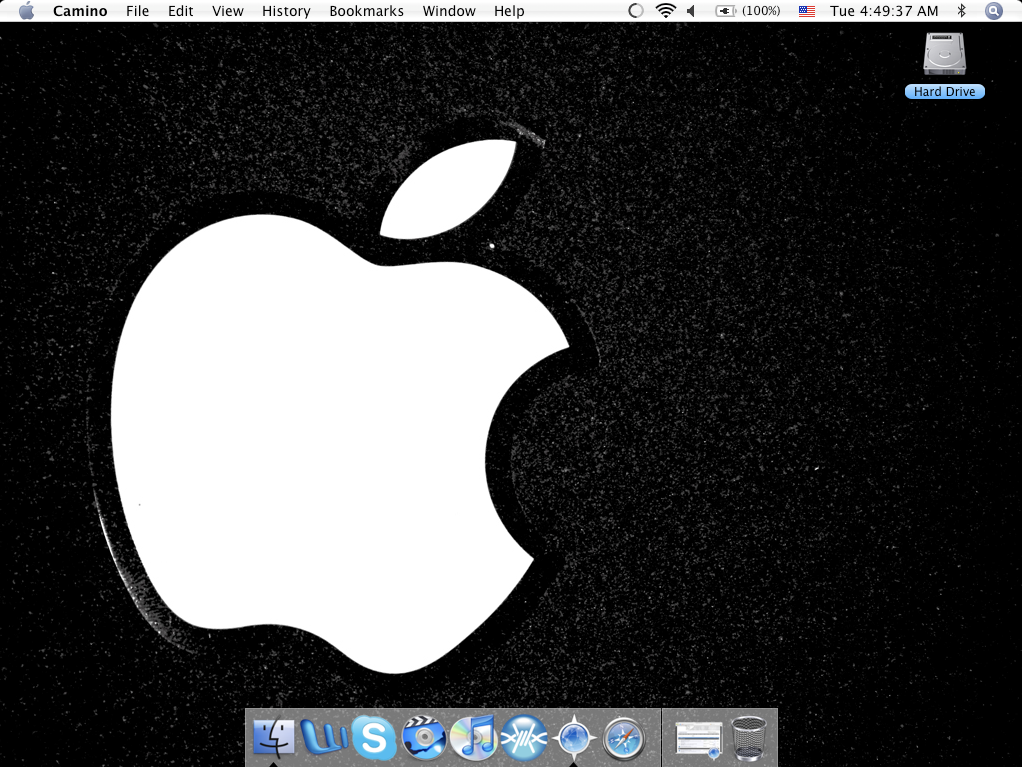Image resolution: width=1022 pixels, height=767 pixels.
Task: Open the View menu
Action: 227,11
